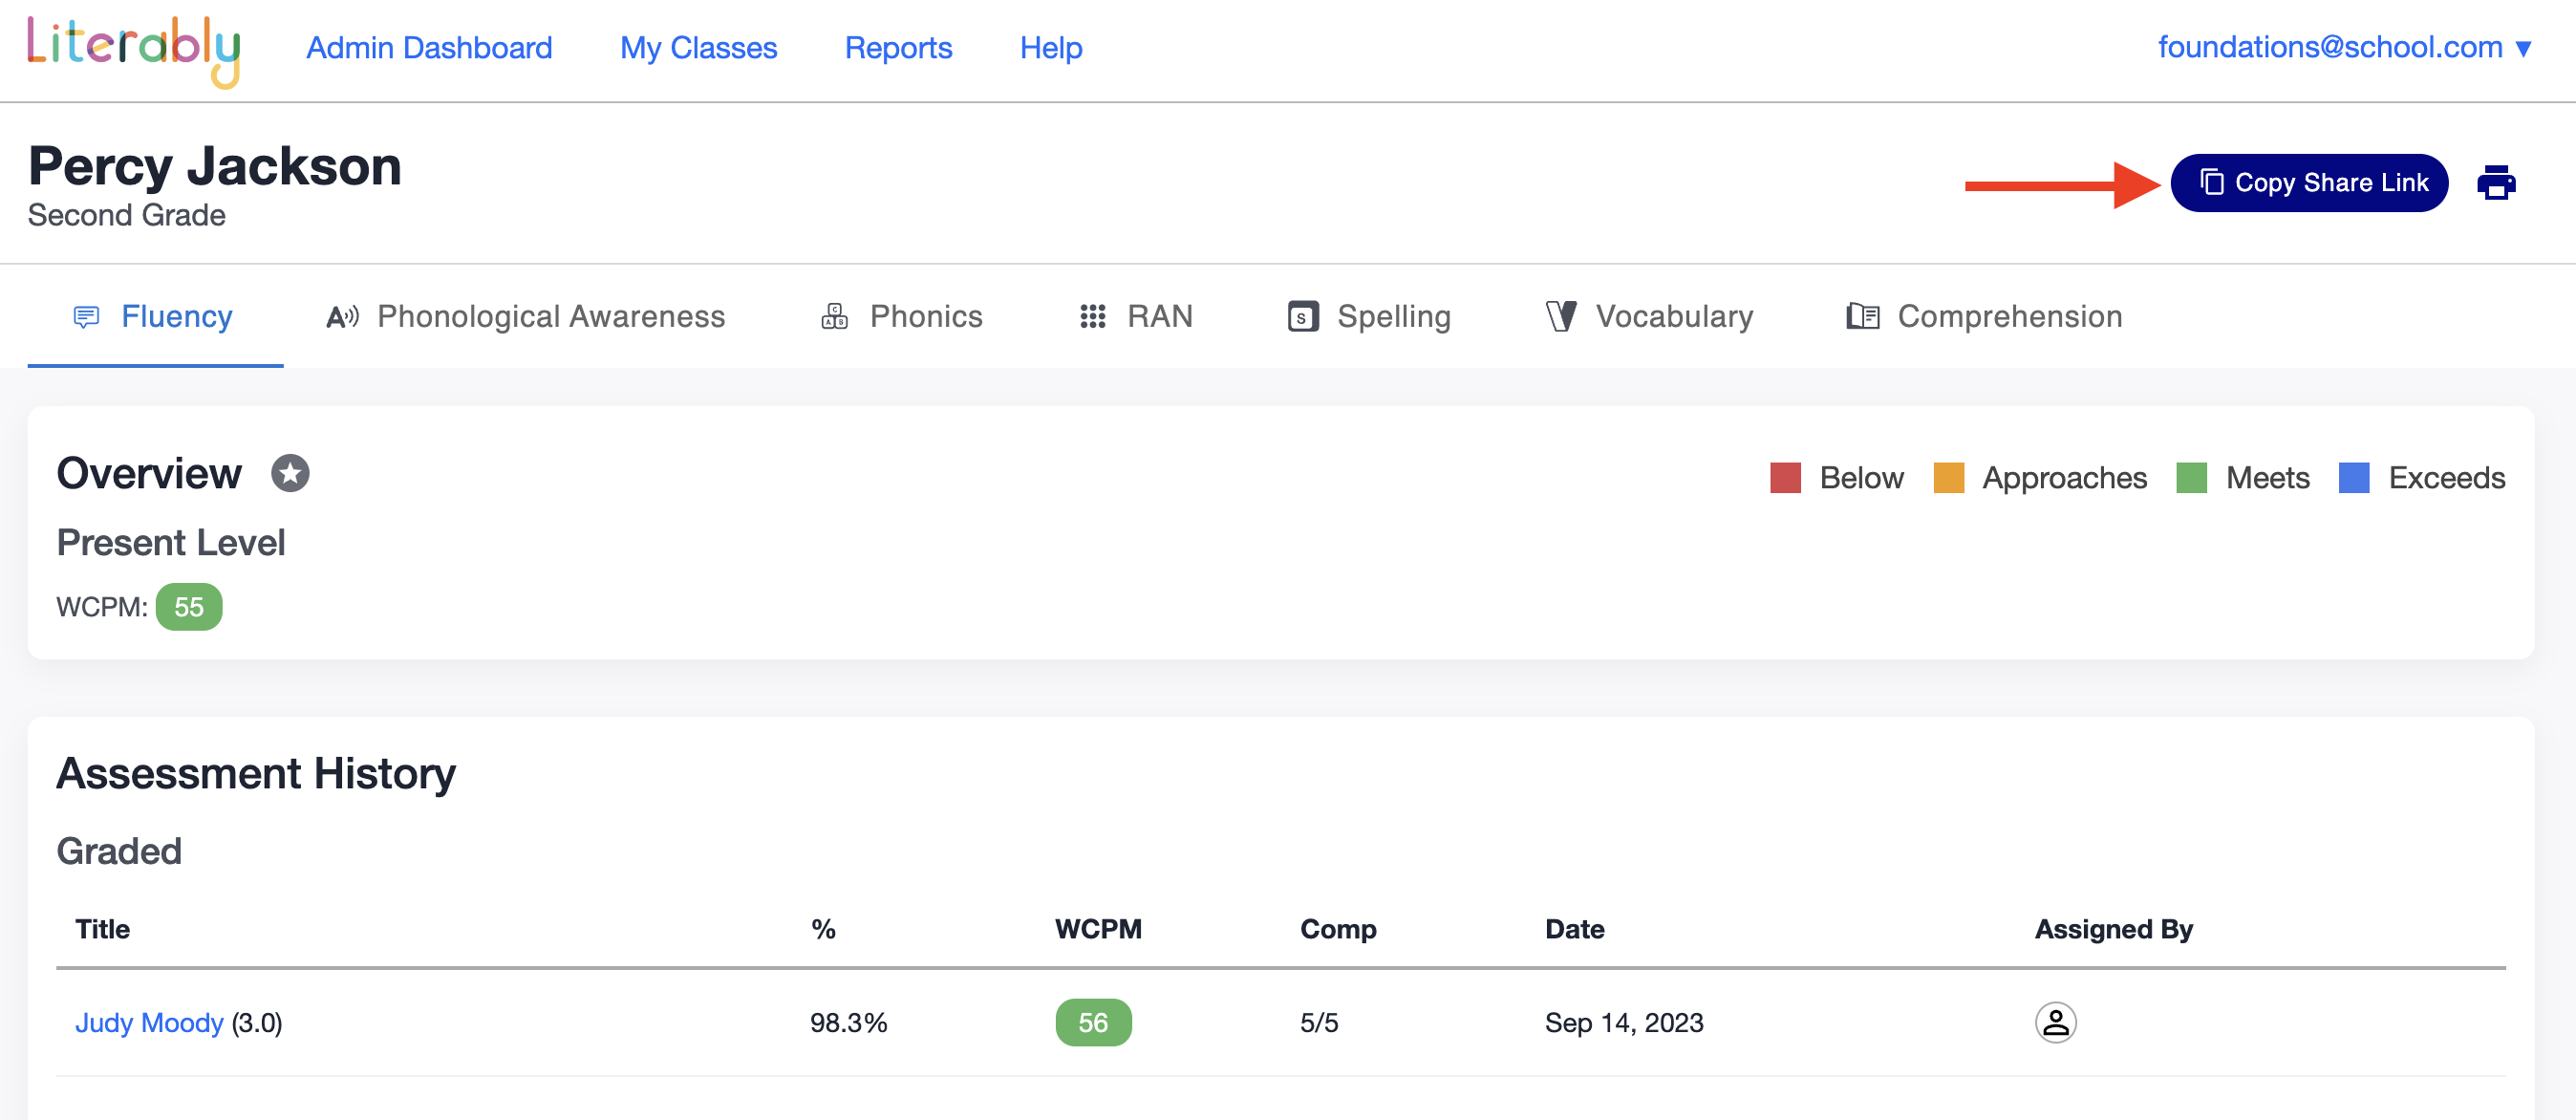Click the RAN grid icon
Image resolution: width=2576 pixels, height=1120 pixels.
click(x=1092, y=317)
